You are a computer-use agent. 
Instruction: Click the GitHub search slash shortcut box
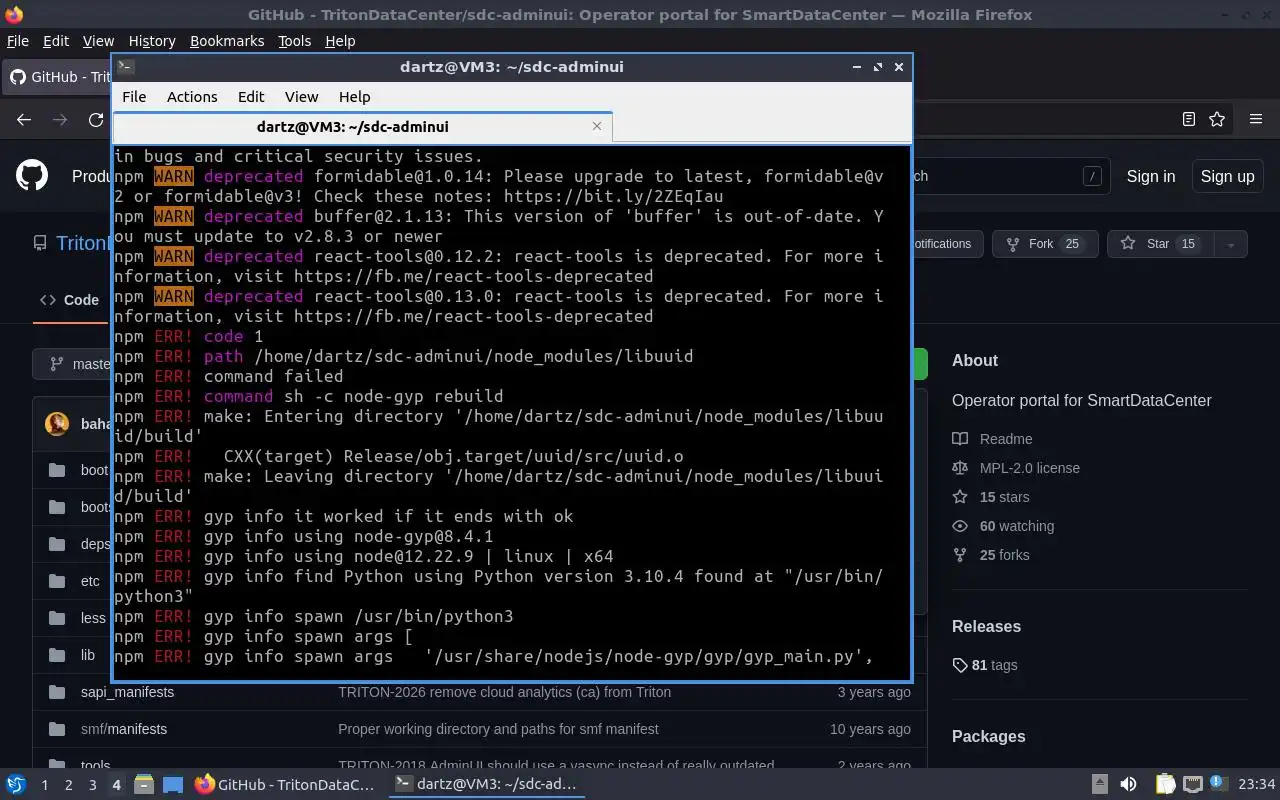[x=1092, y=176]
